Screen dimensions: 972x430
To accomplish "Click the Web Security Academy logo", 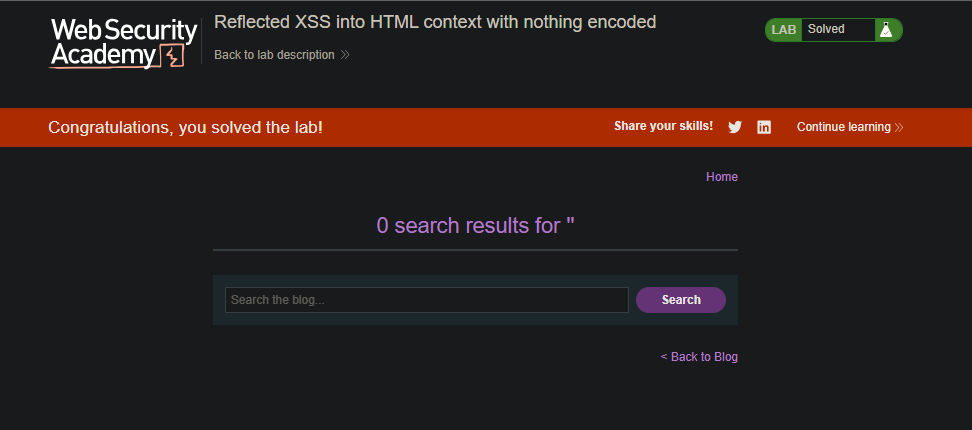I will point(123,43).
